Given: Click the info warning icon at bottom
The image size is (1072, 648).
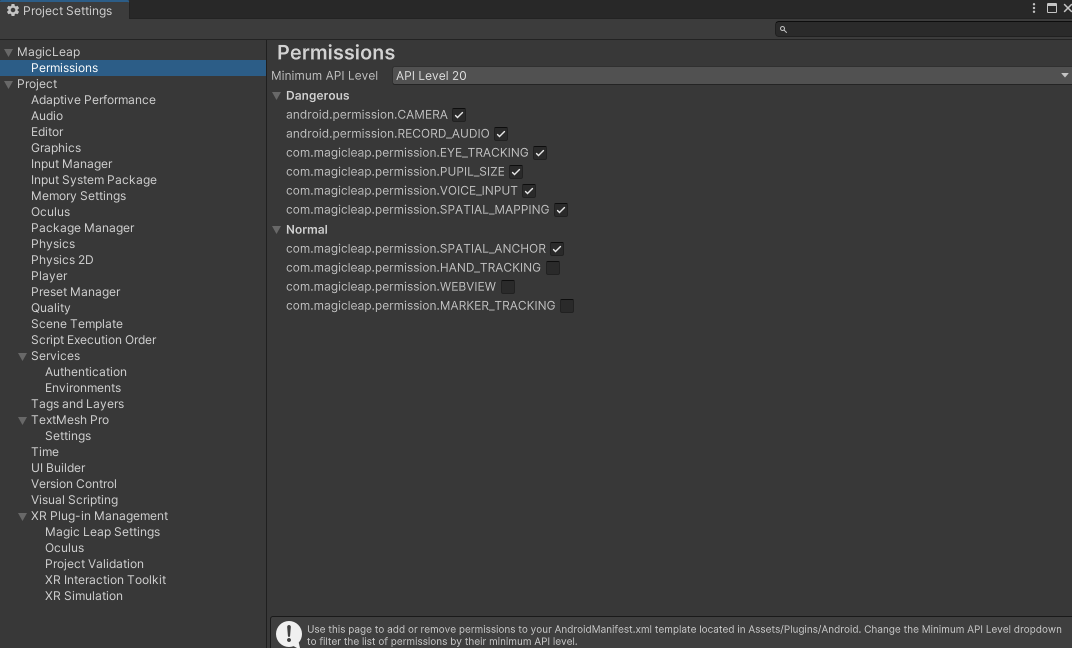Looking at the screenshot, I should 289,634.
